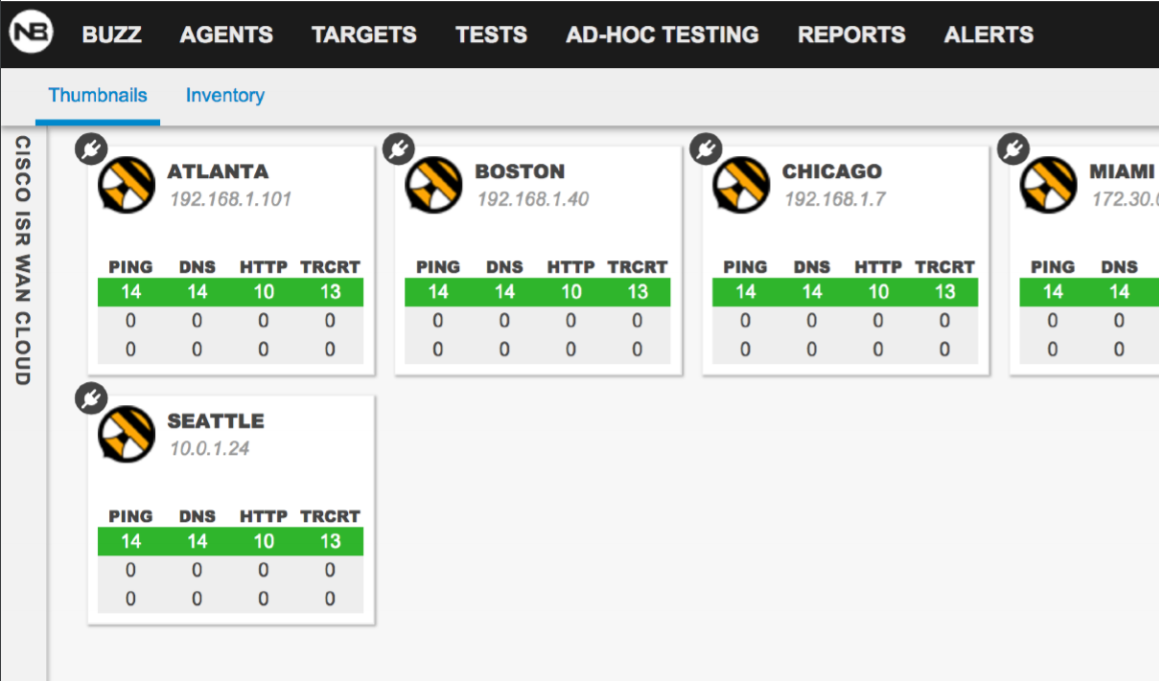Open the BUZZ menu

pyautogui.click(x=112, y=35)
